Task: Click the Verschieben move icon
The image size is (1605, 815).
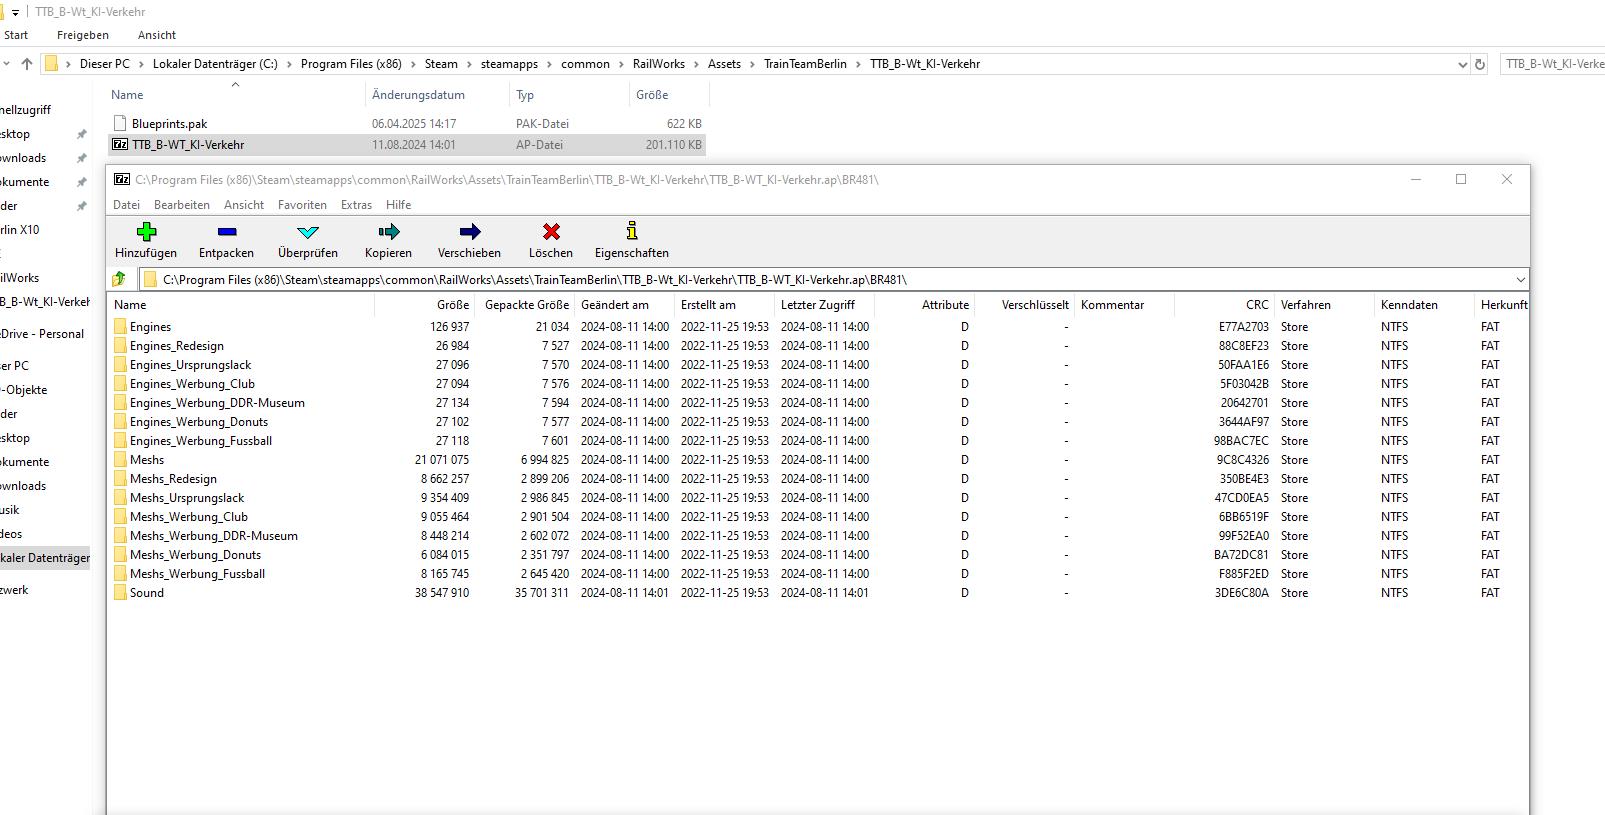Action: [469, 232]
